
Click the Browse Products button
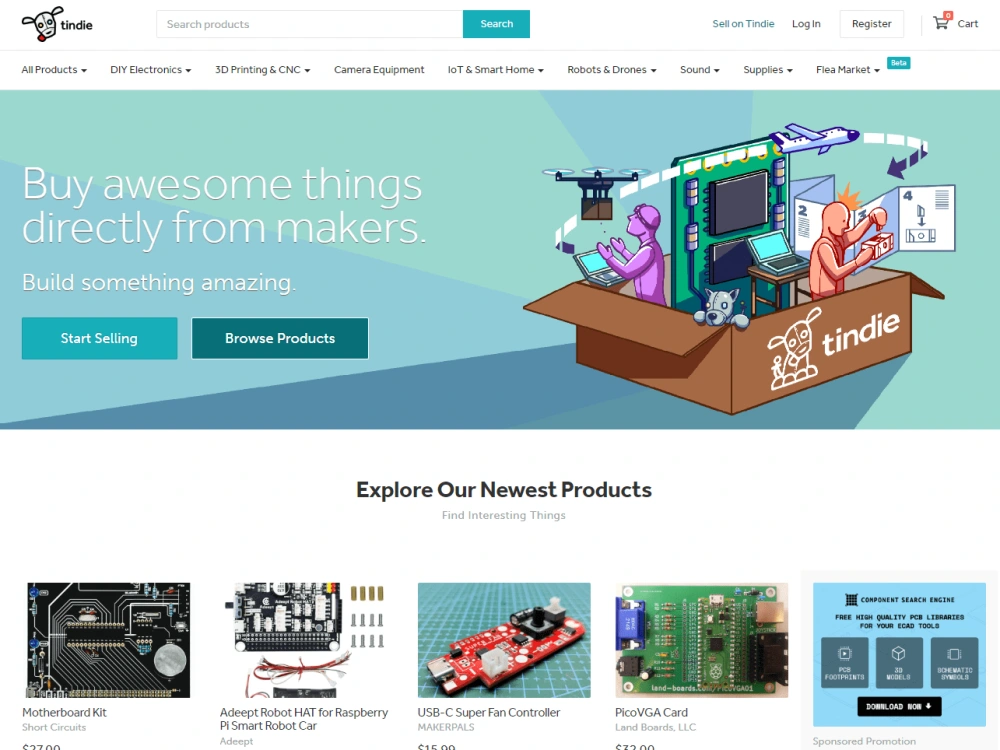pos(280,338)
